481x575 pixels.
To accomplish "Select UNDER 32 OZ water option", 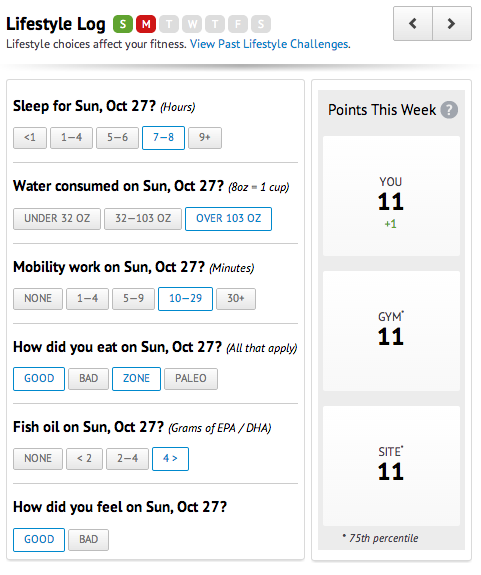I will coord(57,219).
